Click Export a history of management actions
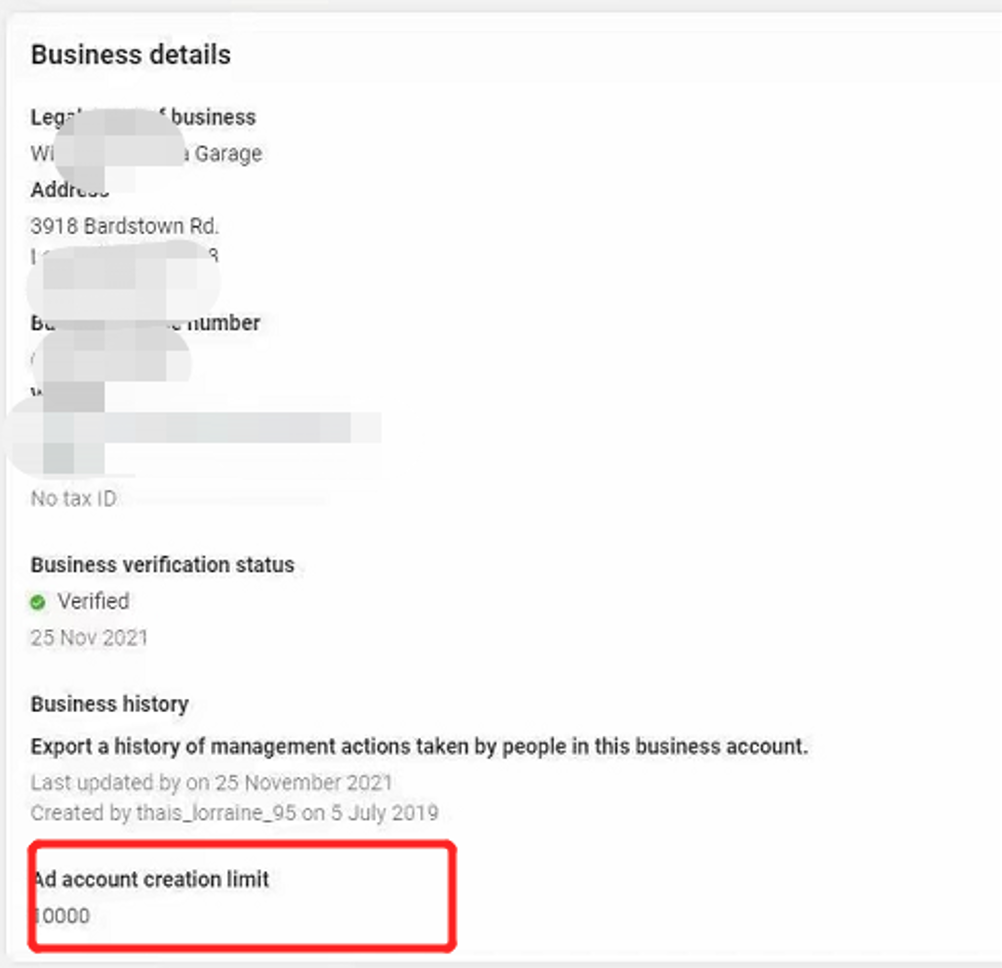 pyautogui.click(x=419, y=747)
